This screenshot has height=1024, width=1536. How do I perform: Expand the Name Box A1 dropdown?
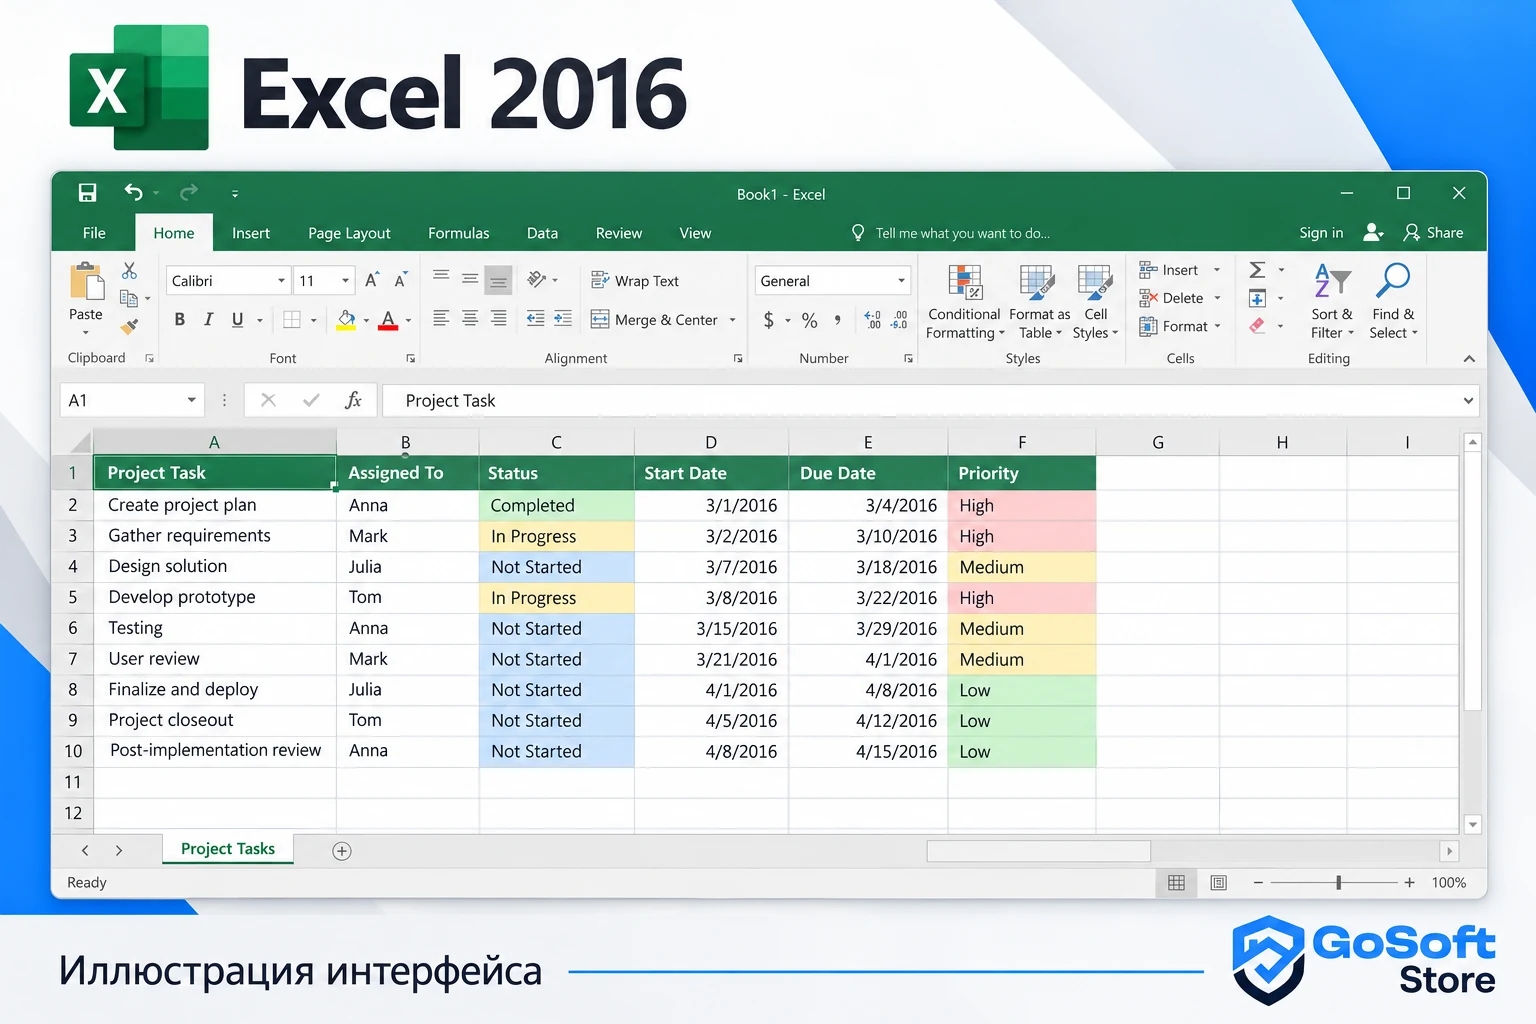191,400
